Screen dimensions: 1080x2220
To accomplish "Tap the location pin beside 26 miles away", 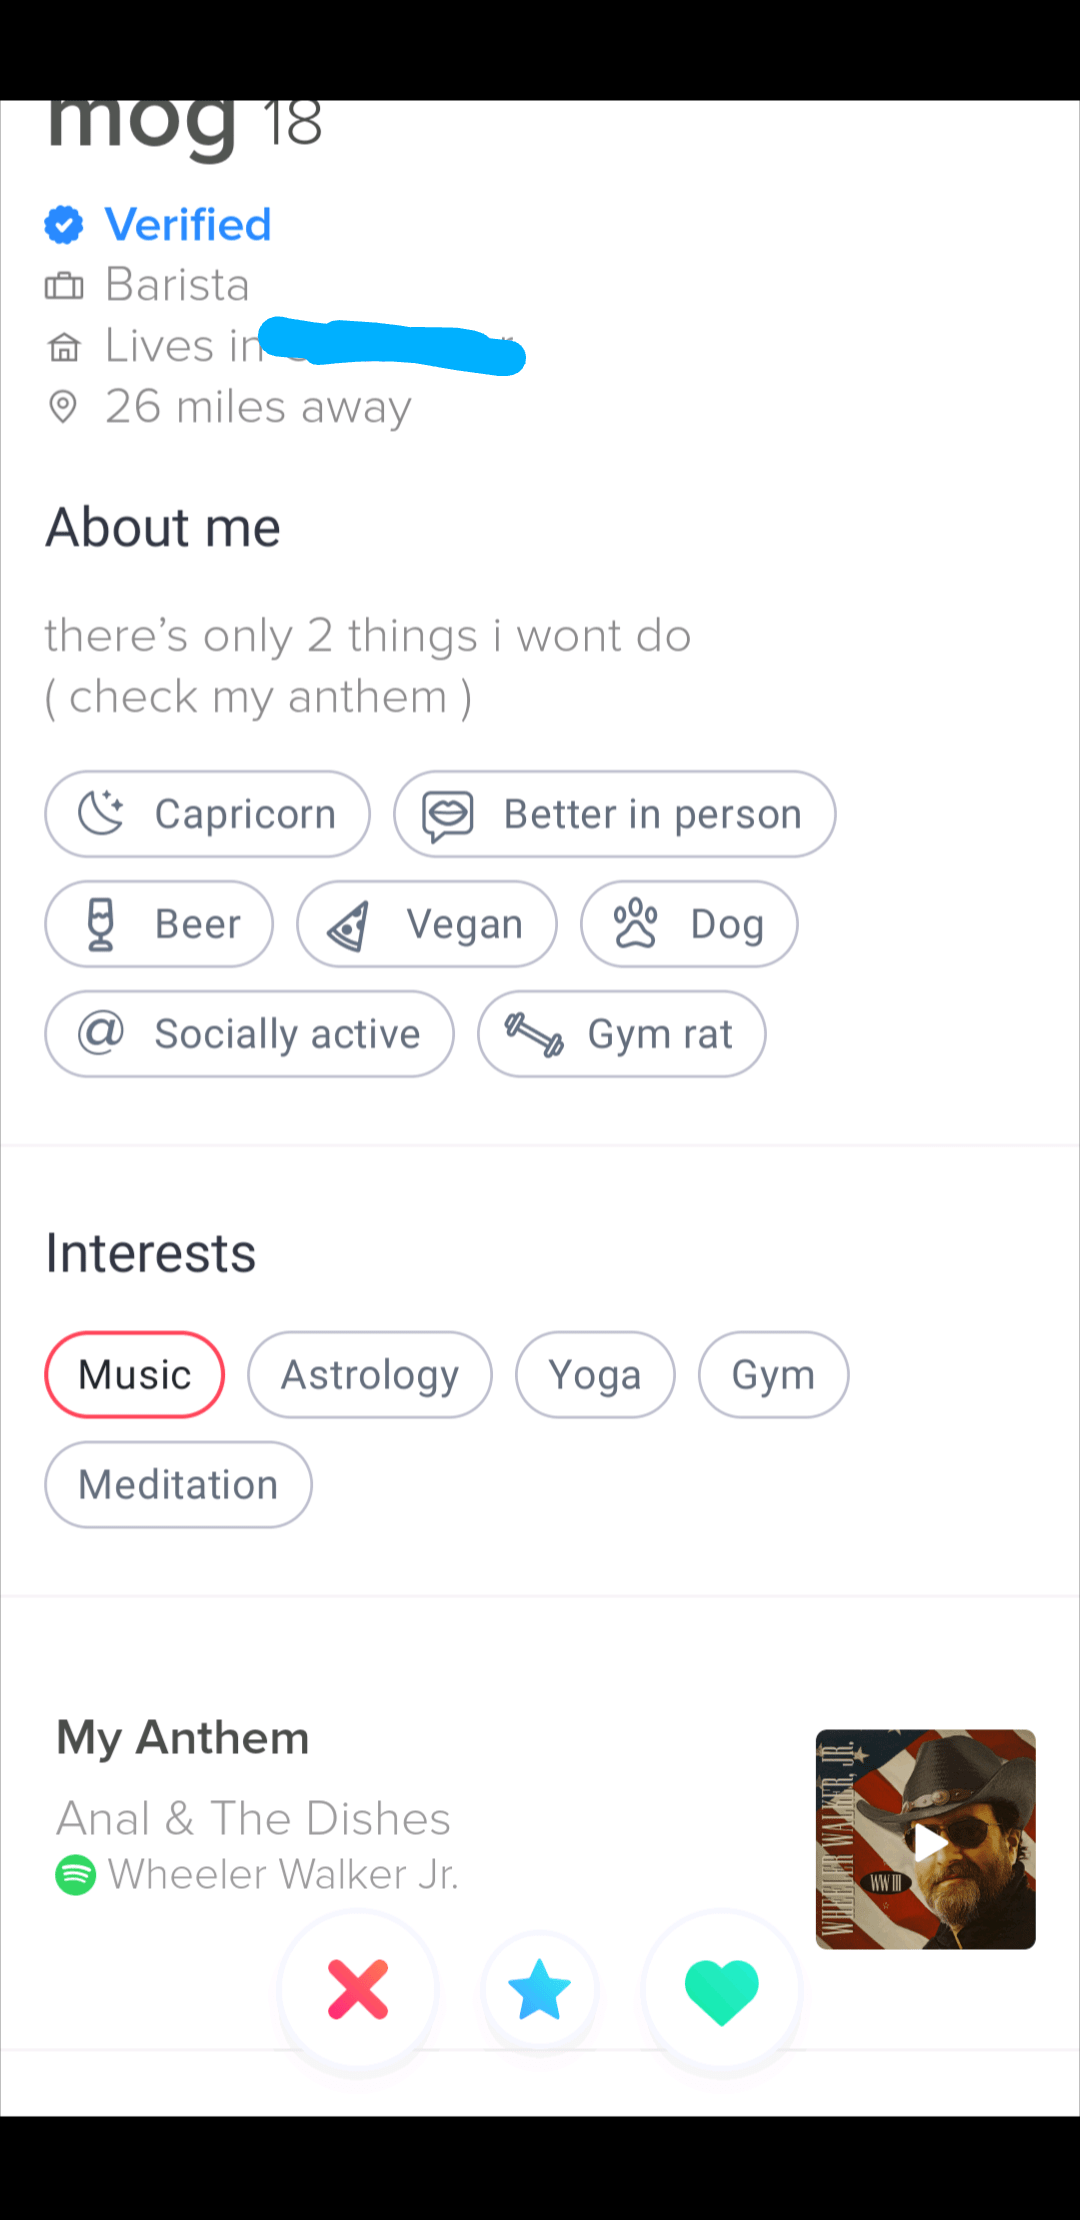I will (64, 406).
